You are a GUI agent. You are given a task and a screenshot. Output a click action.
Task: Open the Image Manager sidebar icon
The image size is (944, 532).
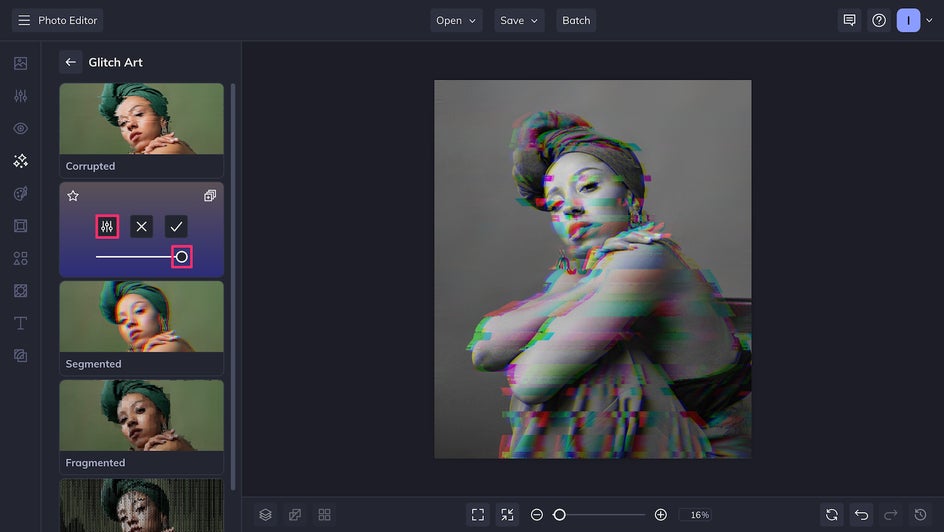[20, 63]
